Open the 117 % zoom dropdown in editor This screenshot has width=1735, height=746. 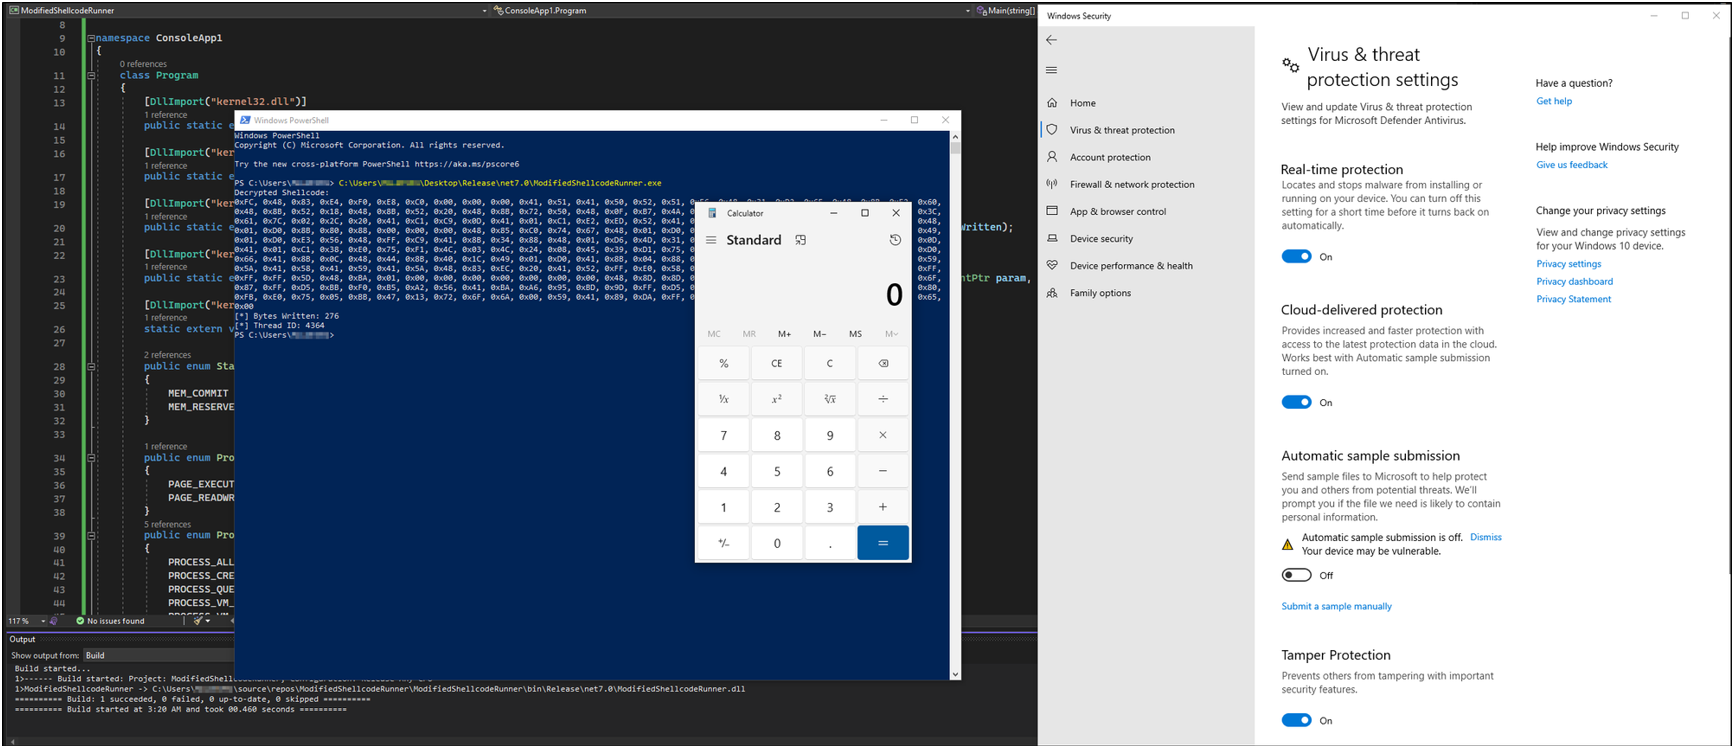click(x=27, y=621)
